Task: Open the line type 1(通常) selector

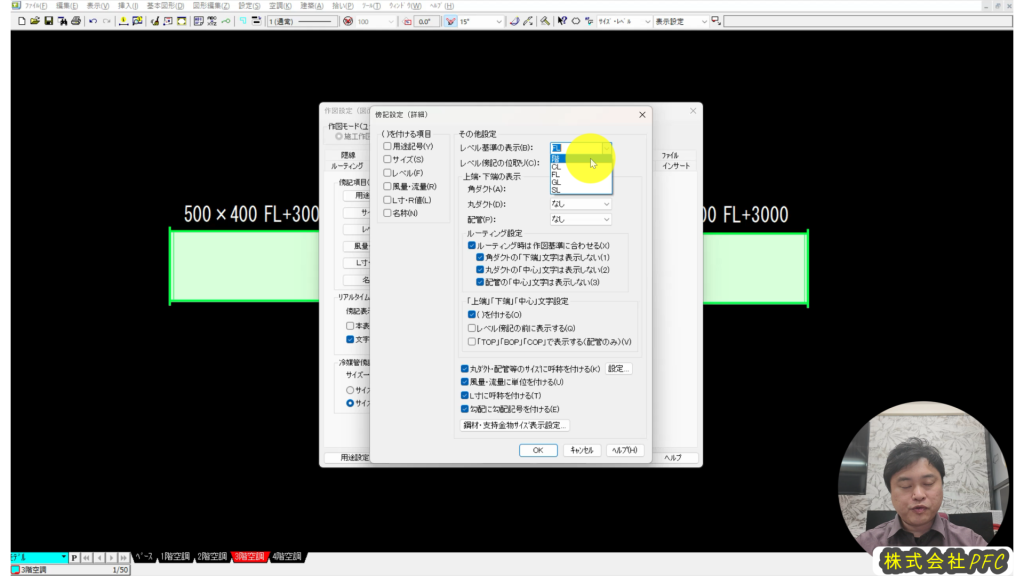Action: [300, 21]
